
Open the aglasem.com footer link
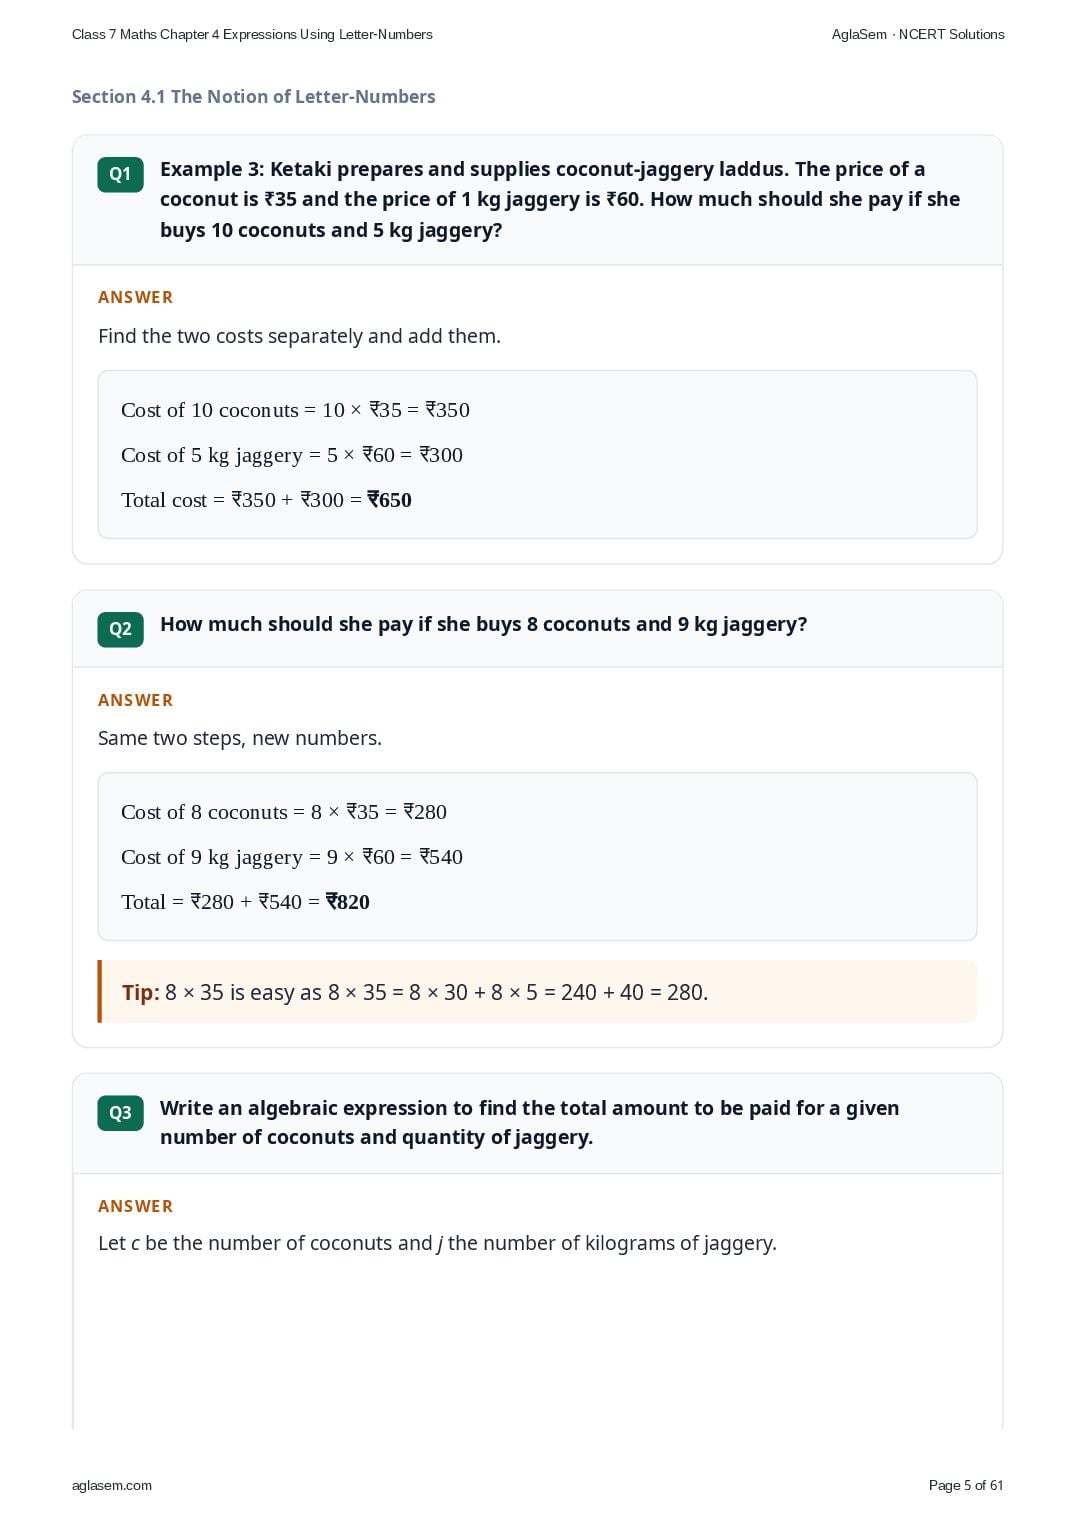point(112,1485)
